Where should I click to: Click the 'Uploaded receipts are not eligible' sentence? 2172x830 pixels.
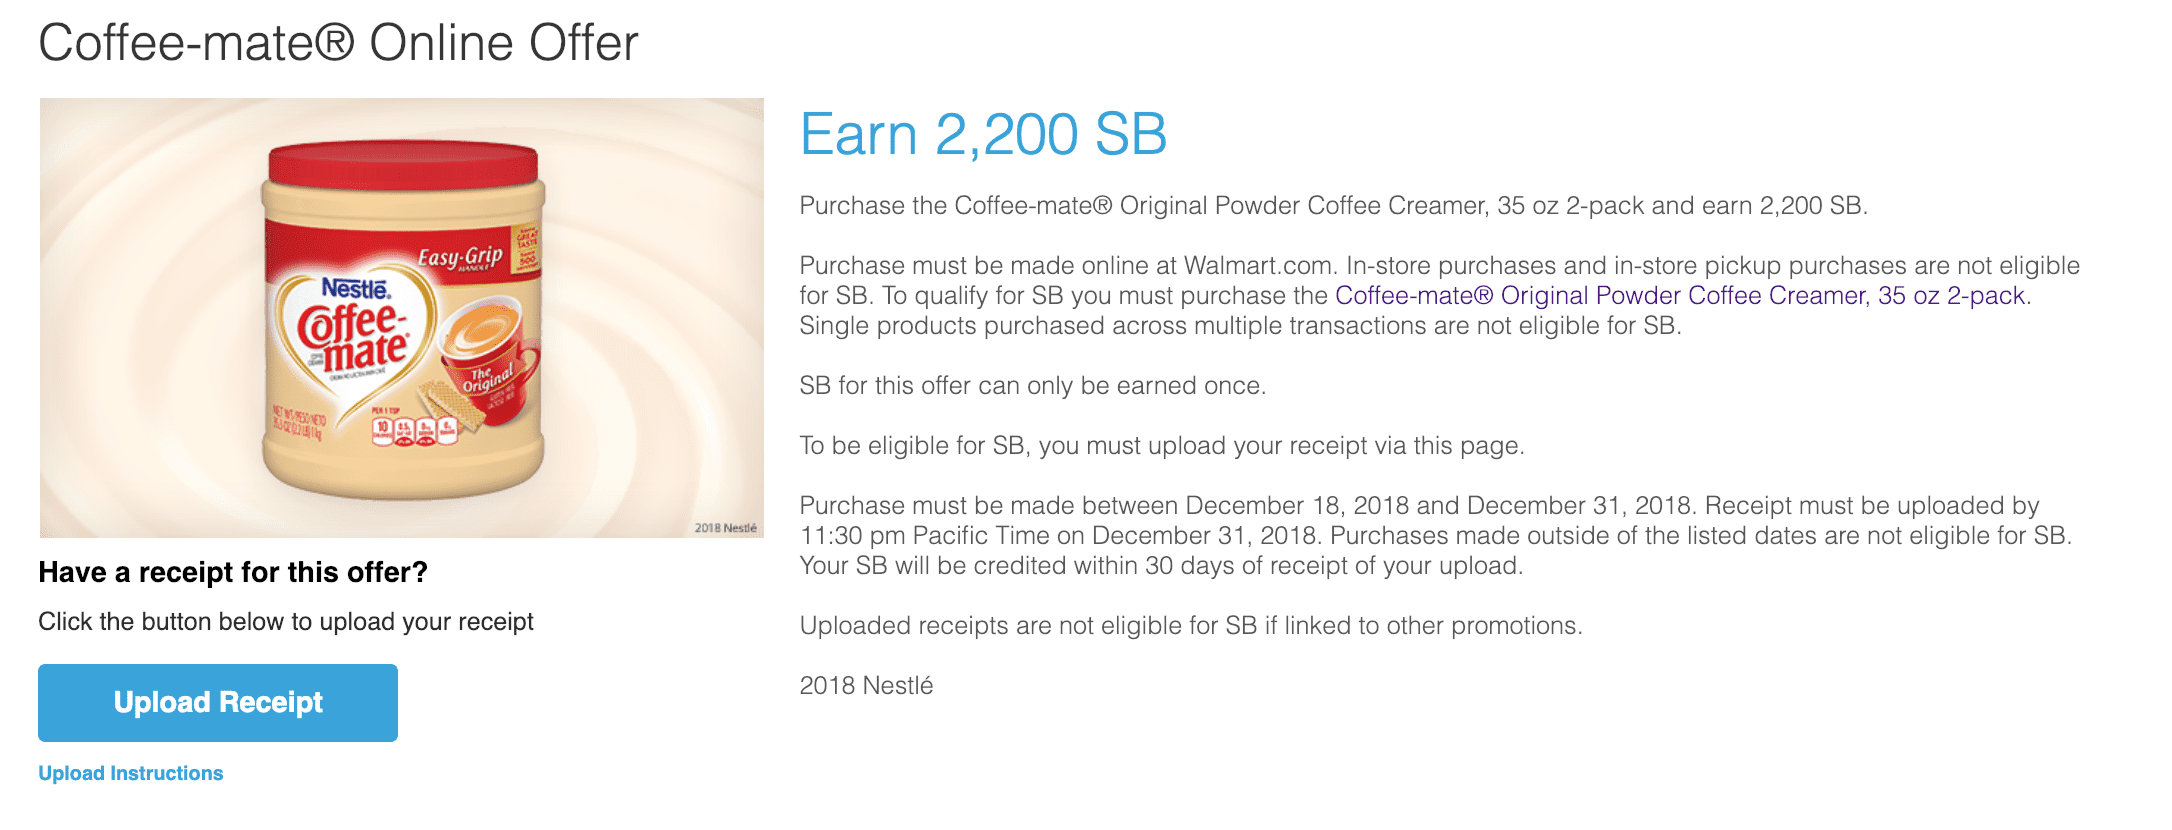click(x=1191, y=625)
